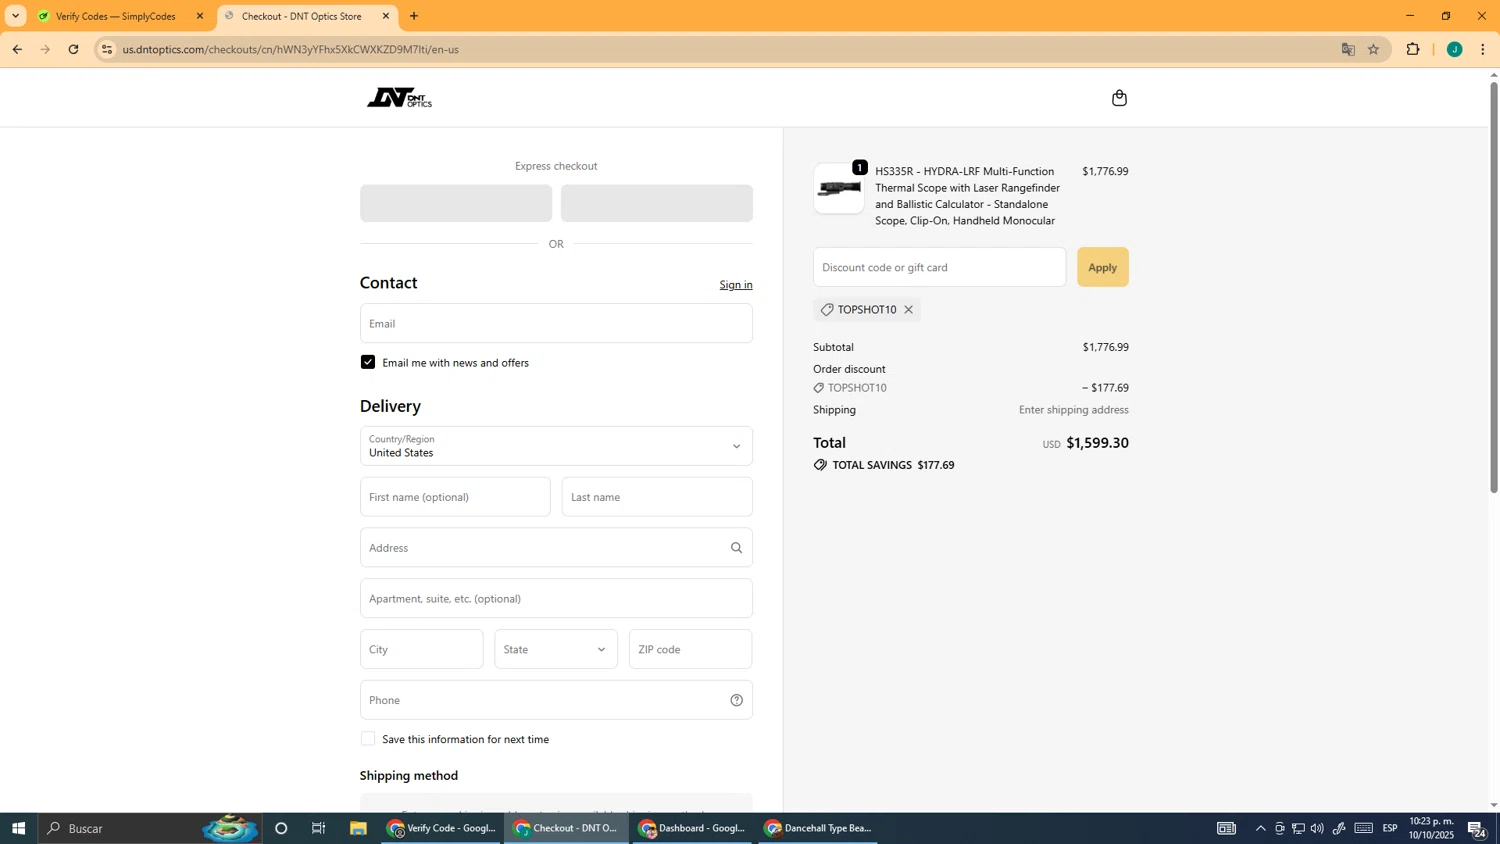
Task: Click the second express checkout button
Action: (x=657, y=203)
